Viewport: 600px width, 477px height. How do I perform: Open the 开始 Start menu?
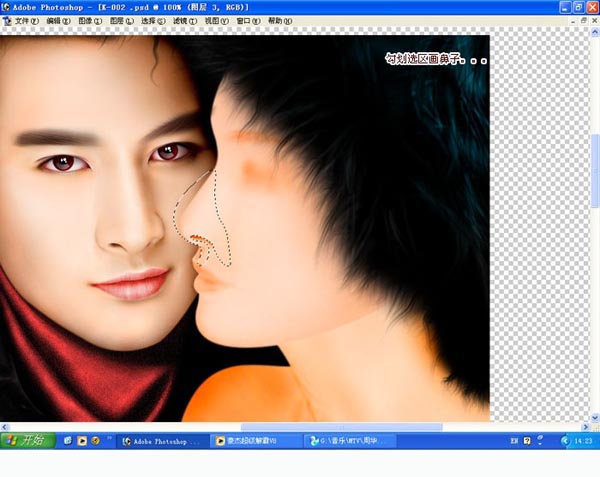pyautogui.click(x=28, y=441)
